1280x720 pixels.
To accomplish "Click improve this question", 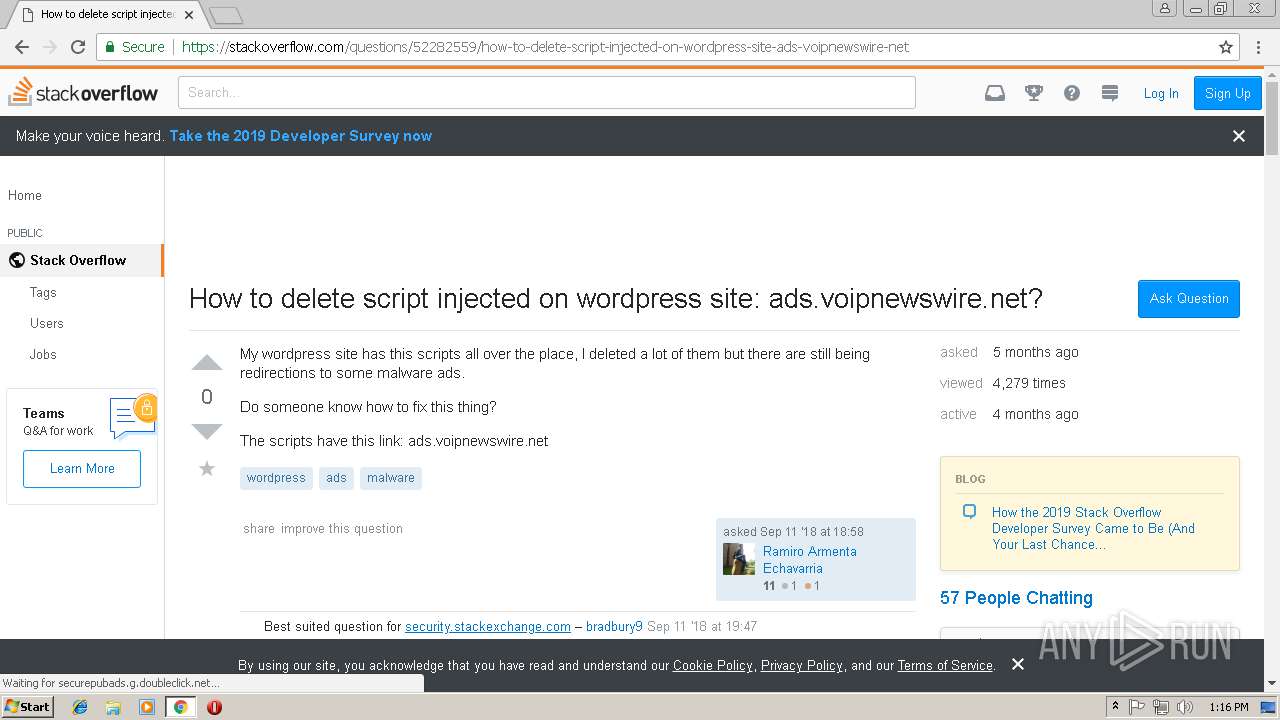I will (342, 528).
